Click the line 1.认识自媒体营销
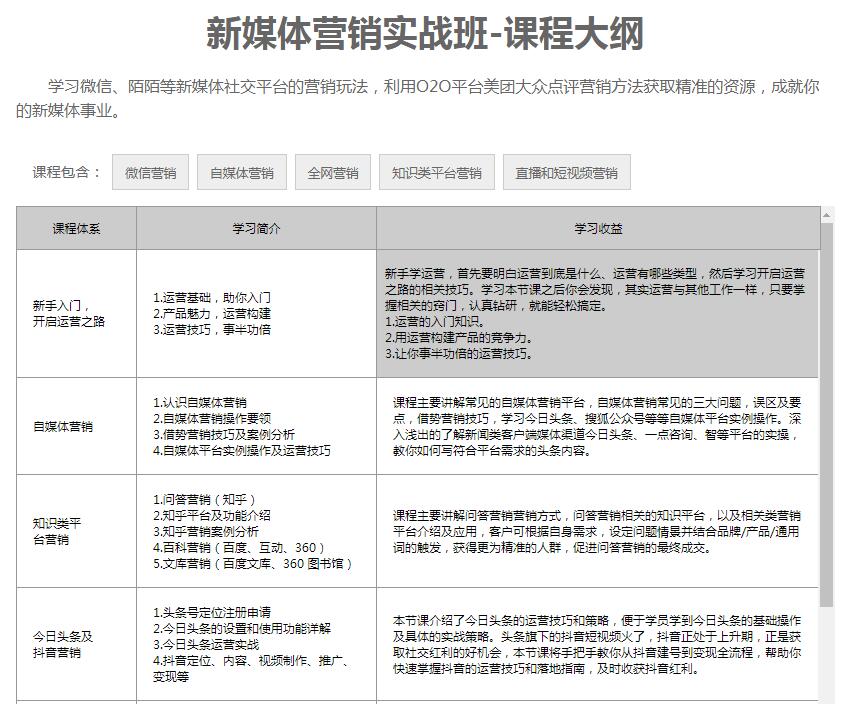The image size is (844, 704). click(x=200, y=402)
